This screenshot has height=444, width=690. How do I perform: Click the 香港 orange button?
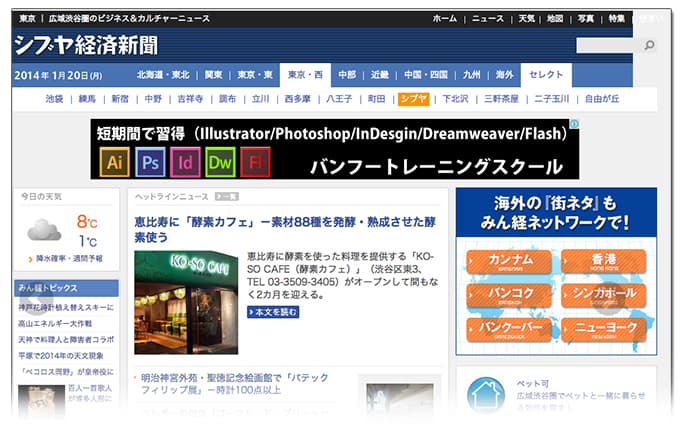click(604, 261)
